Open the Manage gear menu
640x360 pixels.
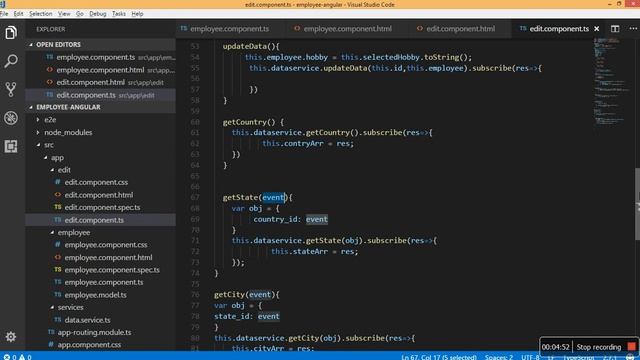tap(11, 337)
